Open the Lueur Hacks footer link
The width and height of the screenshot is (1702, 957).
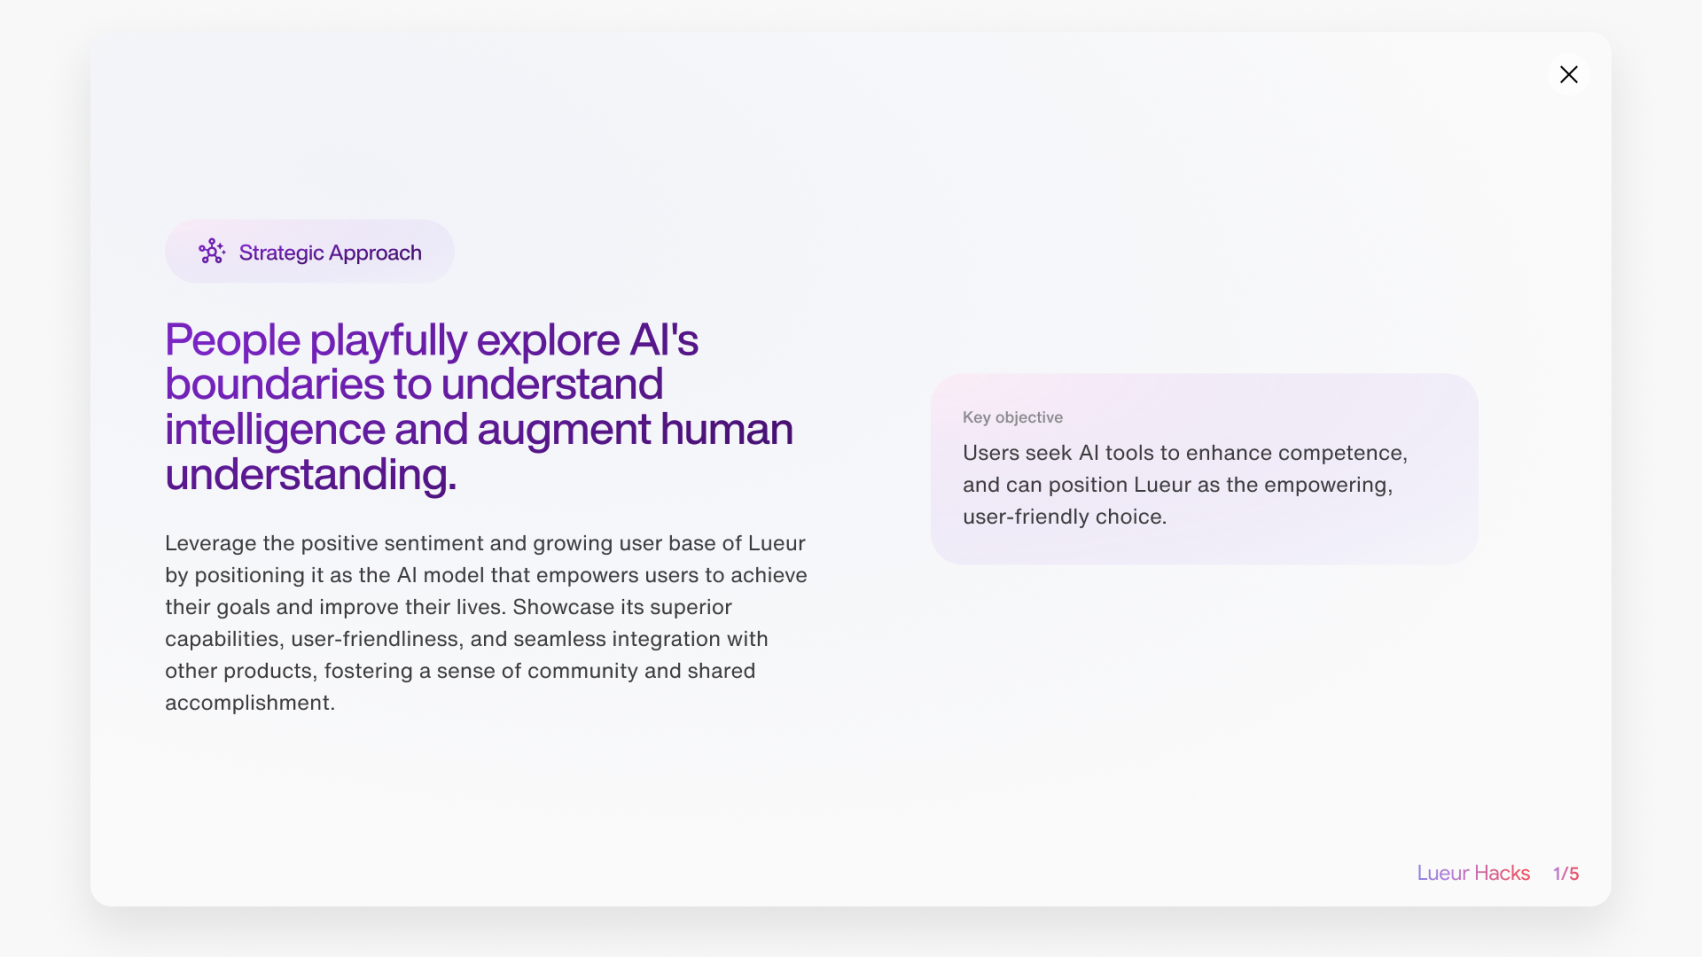pyautogui.click(x=1472, y=873)
